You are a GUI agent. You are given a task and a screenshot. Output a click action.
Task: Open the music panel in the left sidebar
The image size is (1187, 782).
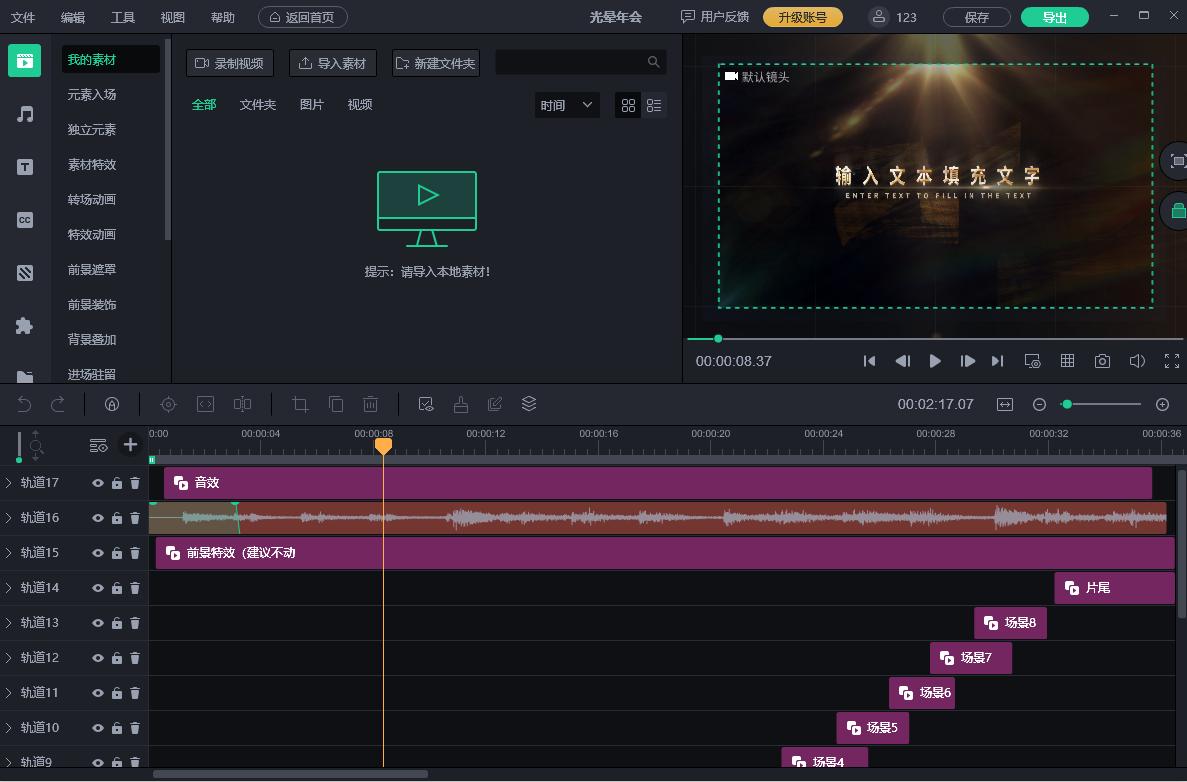[24, 114]
